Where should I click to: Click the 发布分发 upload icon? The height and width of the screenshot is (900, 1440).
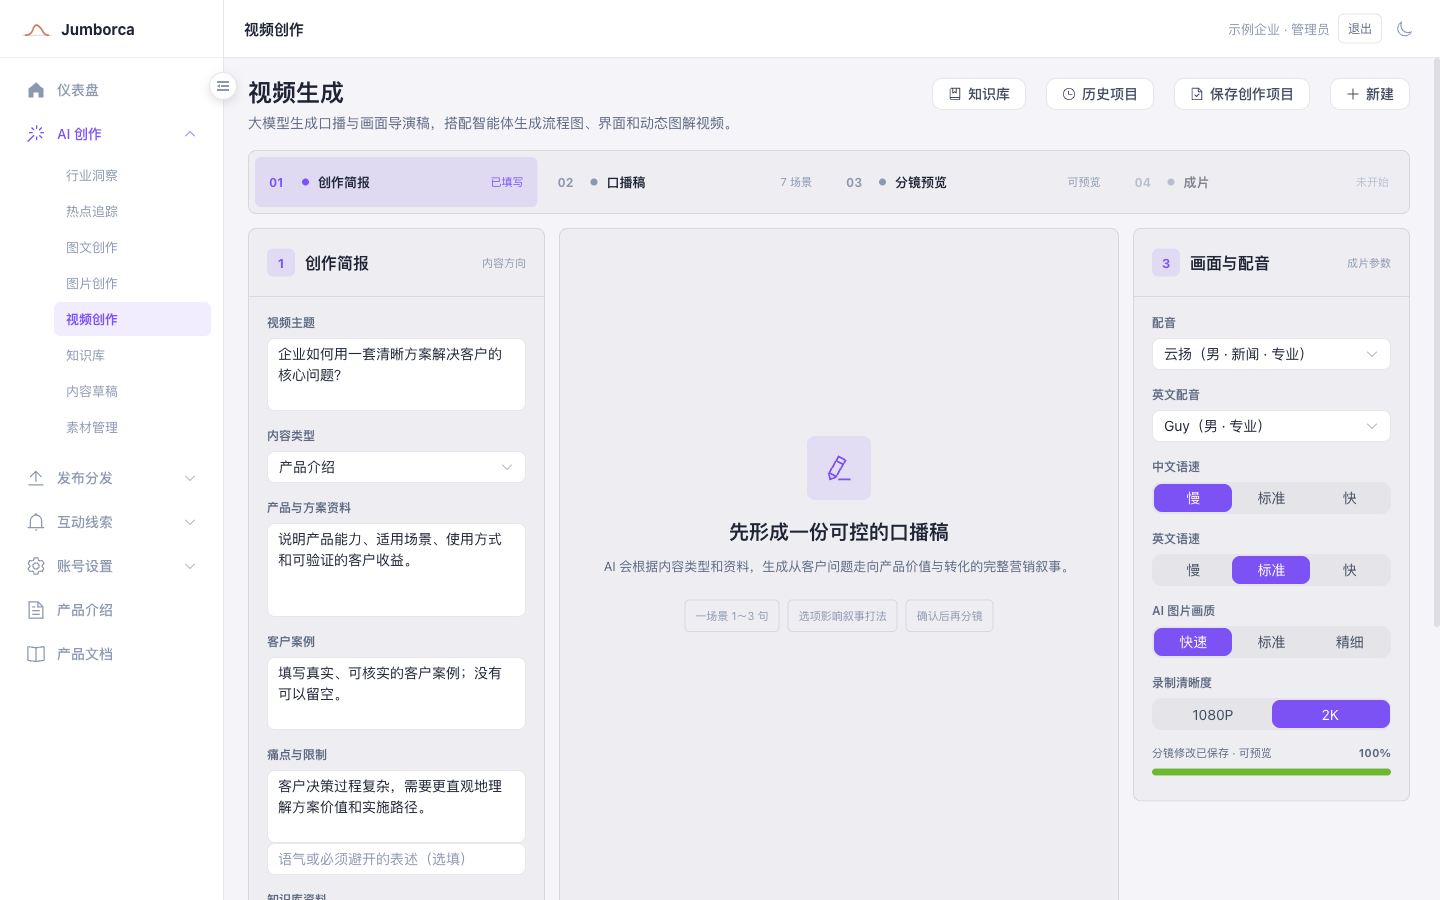coord(36,478)
